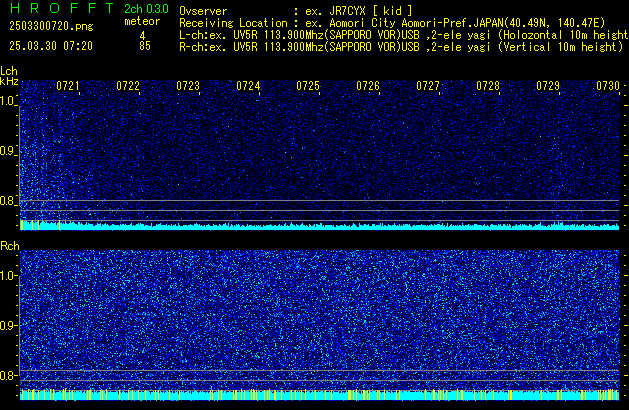The height and width of the screenshot is (410, 629).
Task: Click the Rch 1.0 kHz axis label
Action: [x=8, y=276]
